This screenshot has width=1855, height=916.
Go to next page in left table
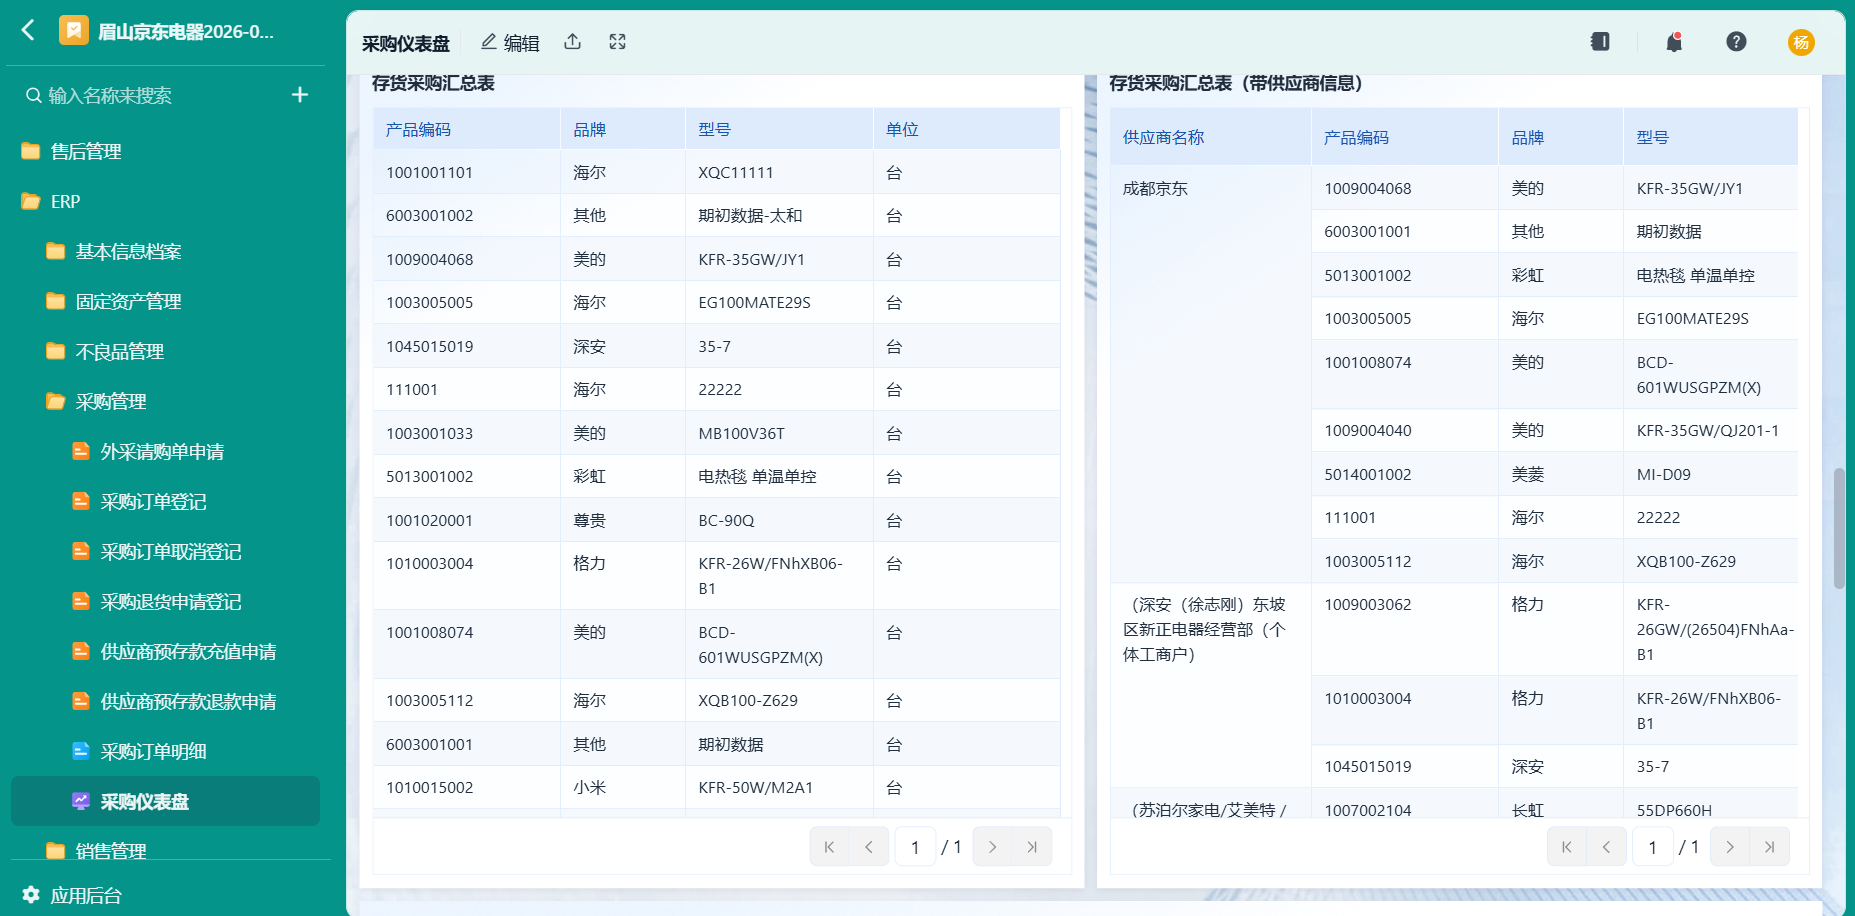click(x=992, y=847)
